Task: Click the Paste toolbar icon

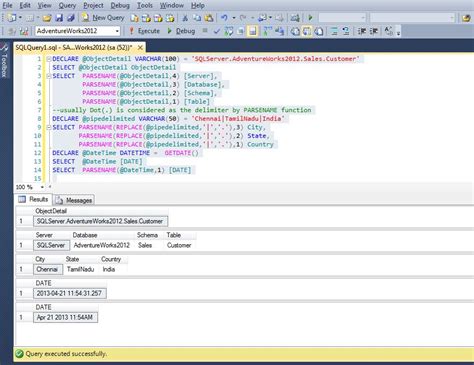Action: [x=209, y=18]
